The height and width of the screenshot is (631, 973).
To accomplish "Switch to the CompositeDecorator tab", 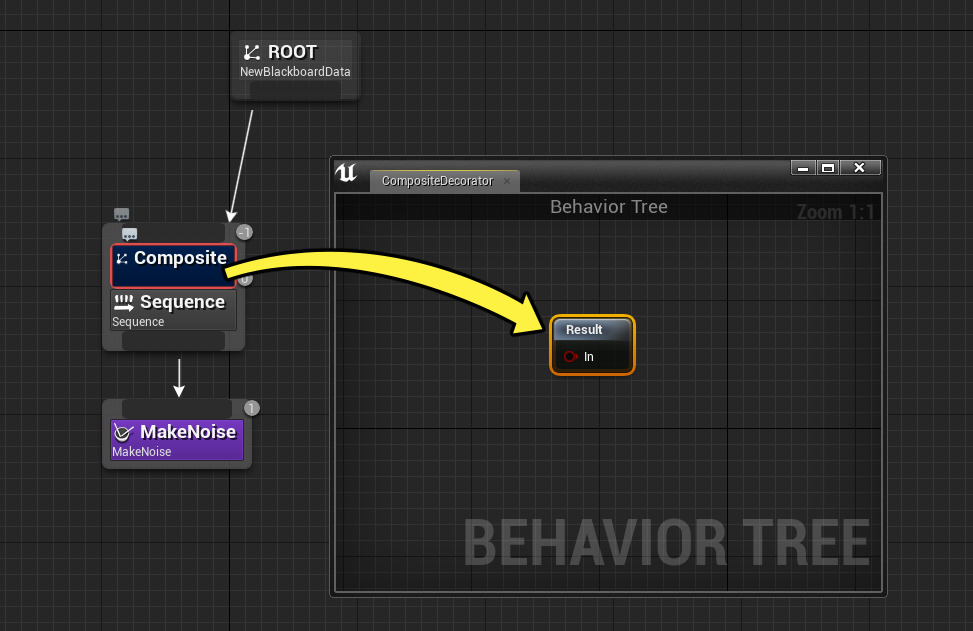I will [x=437, y=181].
